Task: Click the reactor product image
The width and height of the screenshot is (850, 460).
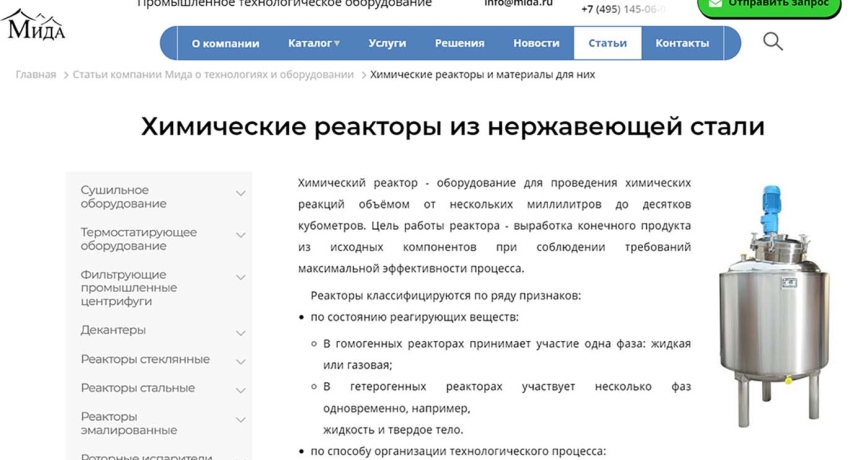Action: tap(766, 307)
